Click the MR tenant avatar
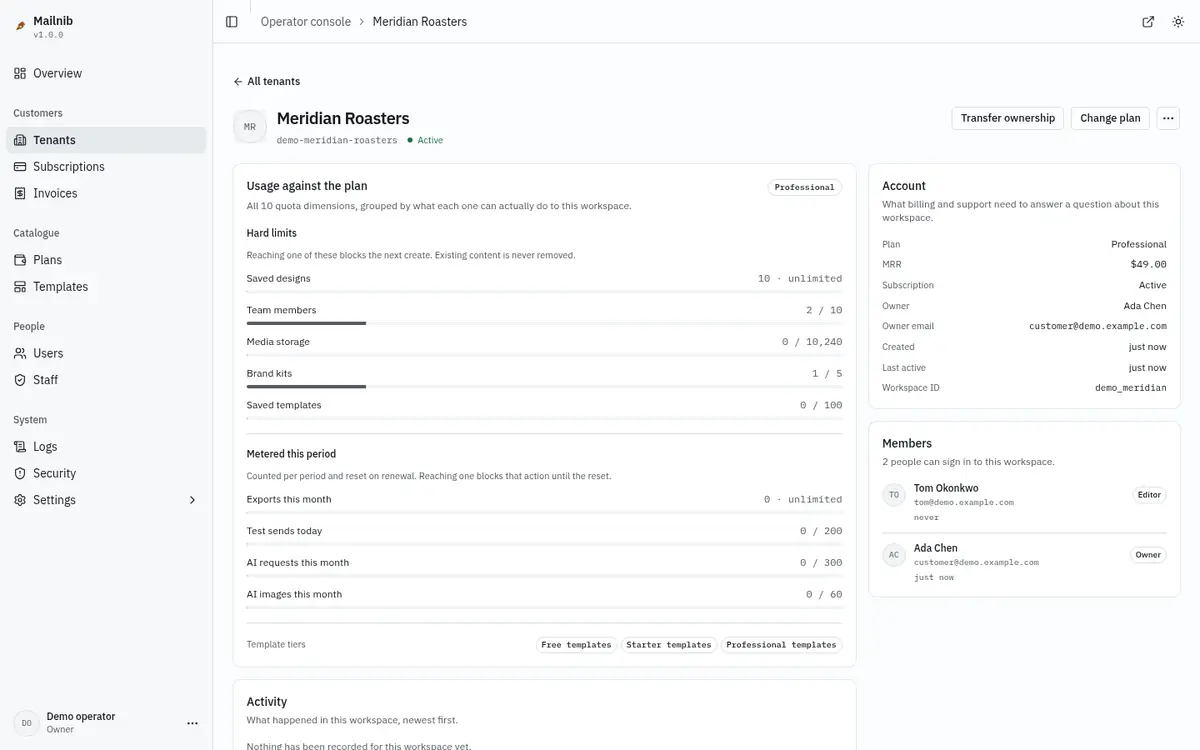1200x750 pixels. tap(250, 127)
